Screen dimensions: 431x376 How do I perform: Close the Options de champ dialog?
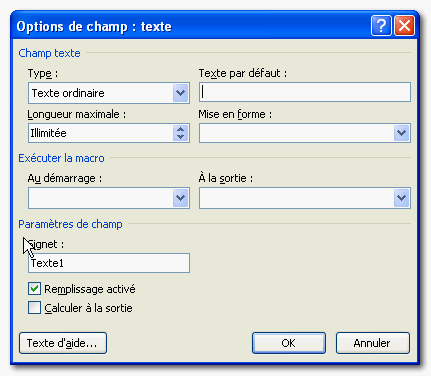pyautogui.click(x=404, y=25)
